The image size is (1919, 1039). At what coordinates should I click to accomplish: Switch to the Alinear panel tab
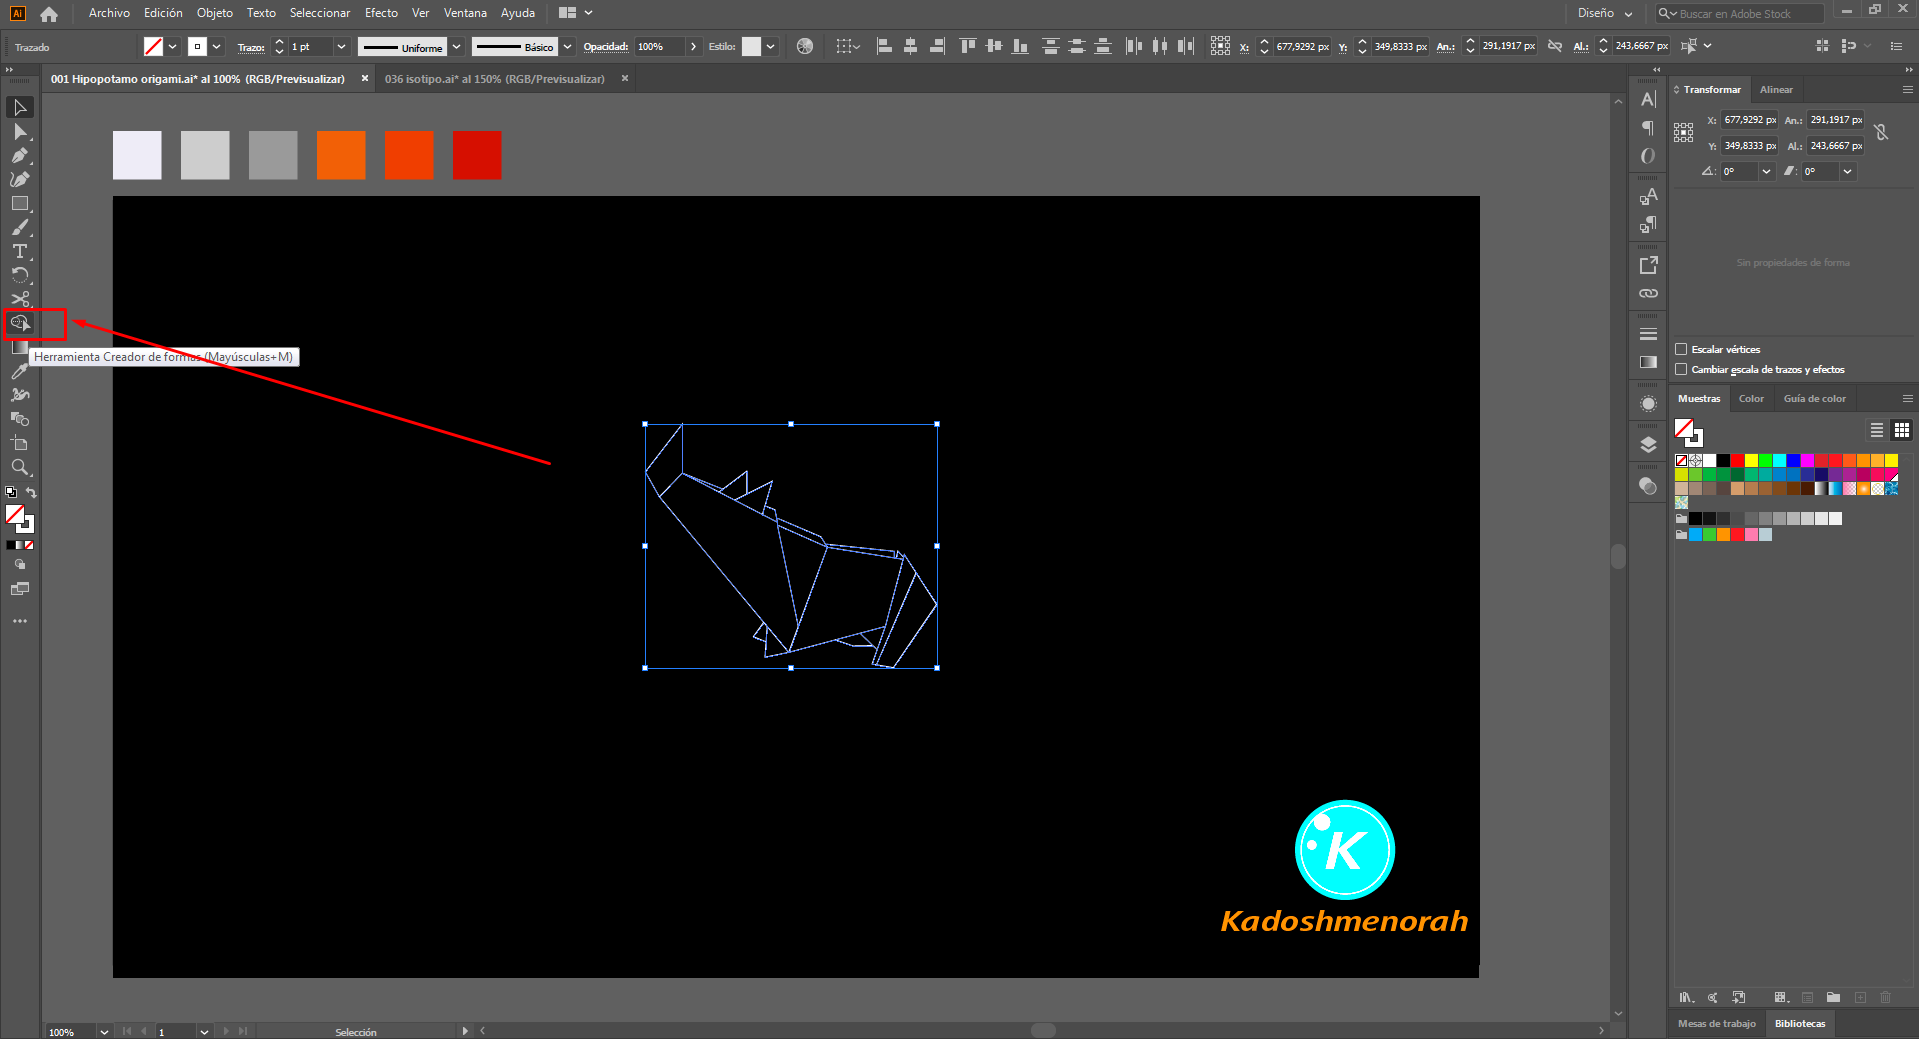coord(1776,89)
